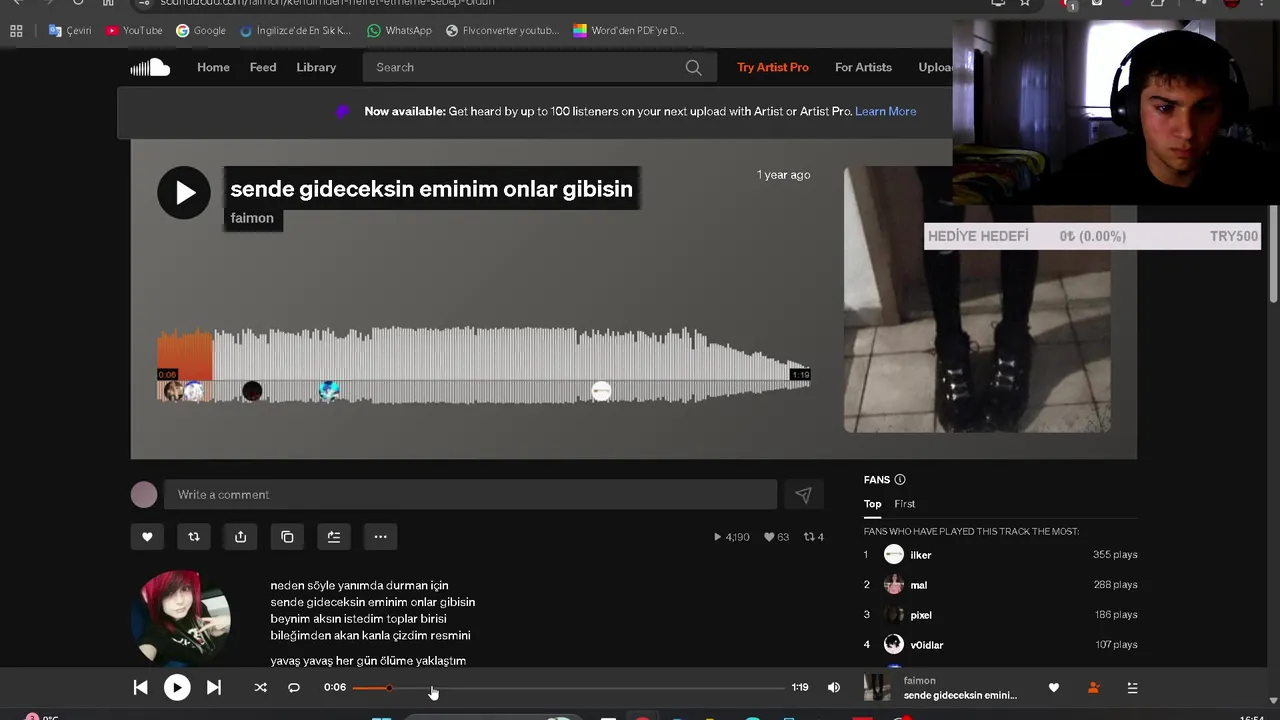
Task: Open the Word'den PDF'ye bookmark
Action: [628, 30]
